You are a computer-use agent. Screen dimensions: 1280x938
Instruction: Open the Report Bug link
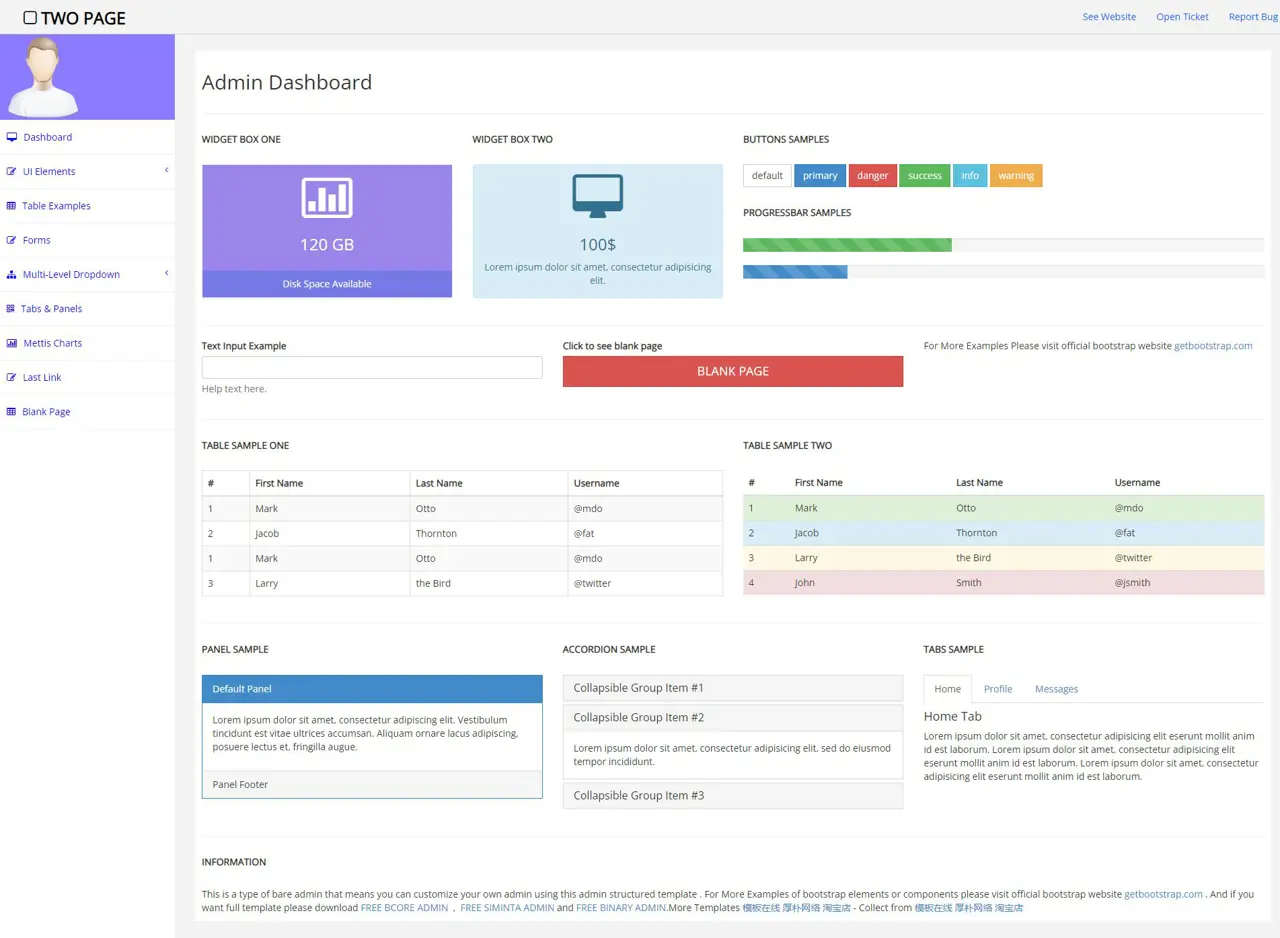(1252, 17)
